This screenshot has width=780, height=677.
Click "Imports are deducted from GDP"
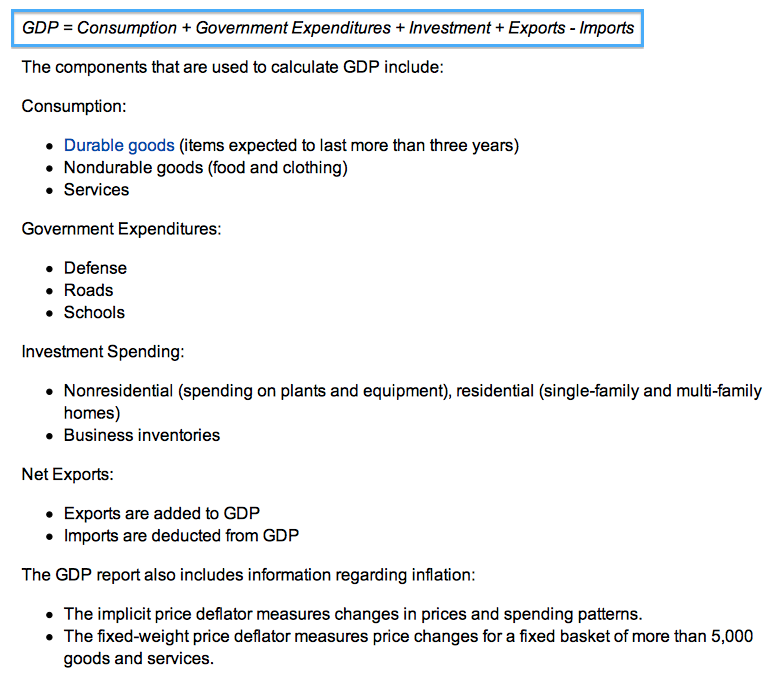(x=181, y=536)
